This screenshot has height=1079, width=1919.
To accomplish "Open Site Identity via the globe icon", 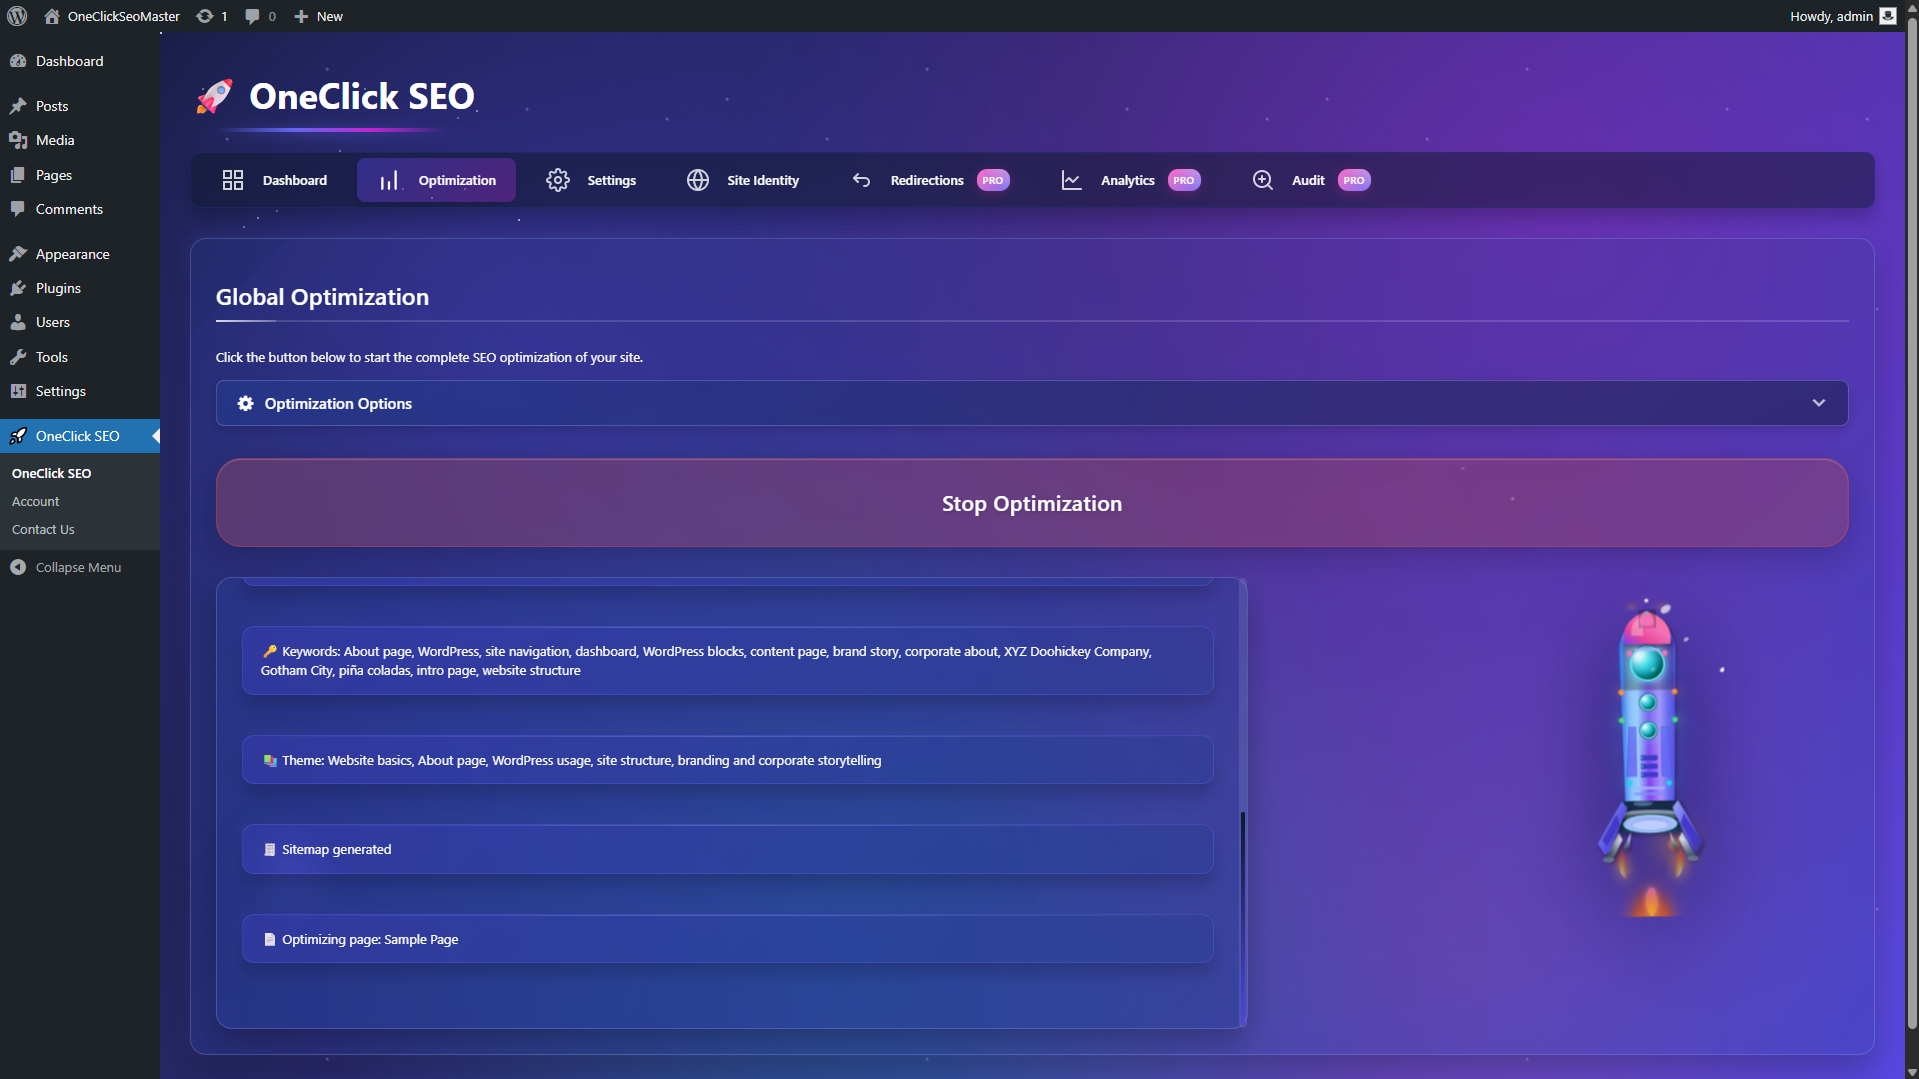I will point(697,180).
